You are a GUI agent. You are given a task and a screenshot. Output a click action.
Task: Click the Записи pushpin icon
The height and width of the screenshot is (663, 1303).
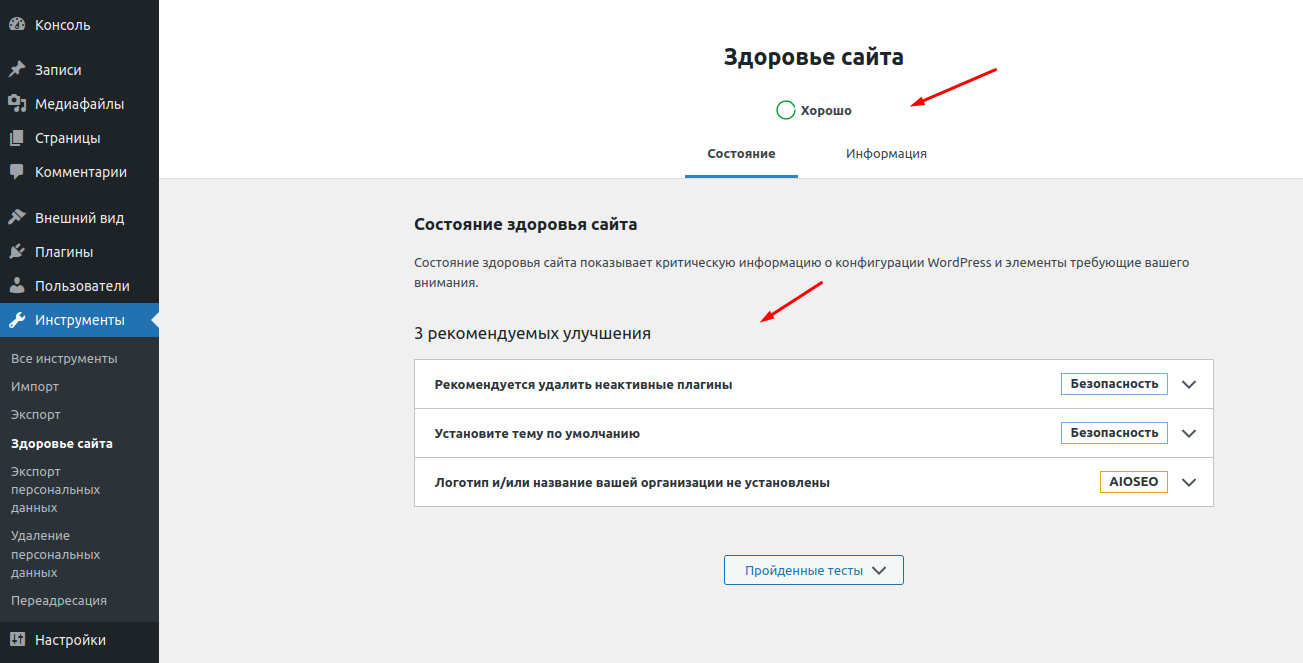[x=17, y=70]
